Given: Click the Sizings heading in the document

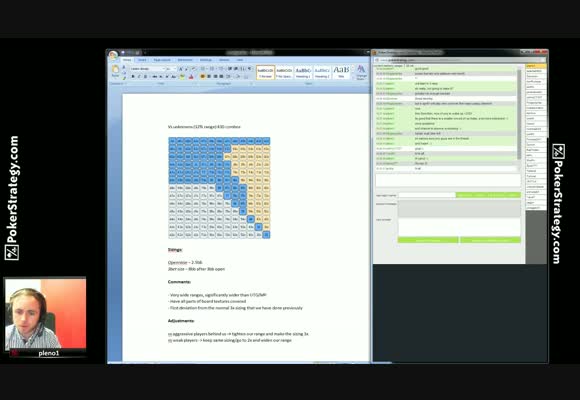Looking at the screenshot, I should click(175, 250).
